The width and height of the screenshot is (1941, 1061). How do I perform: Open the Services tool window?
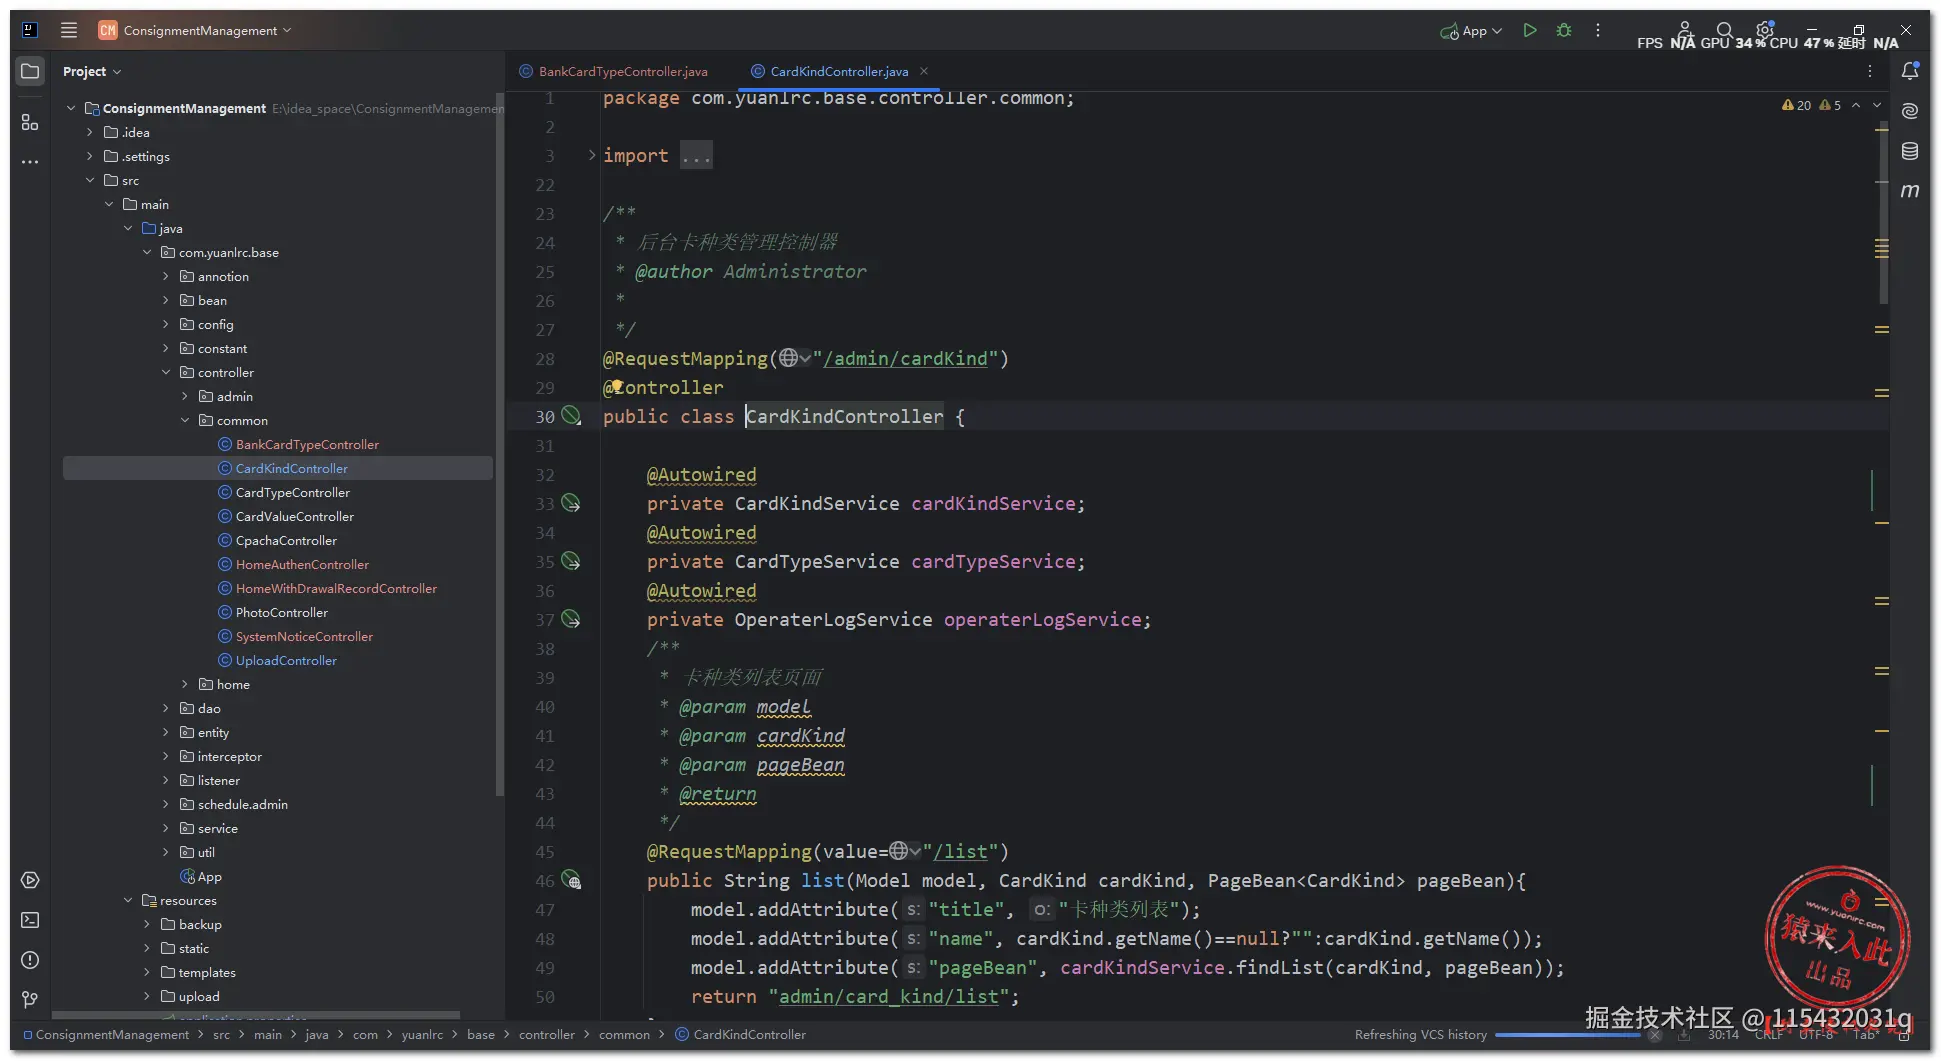[x=30, y=880]
